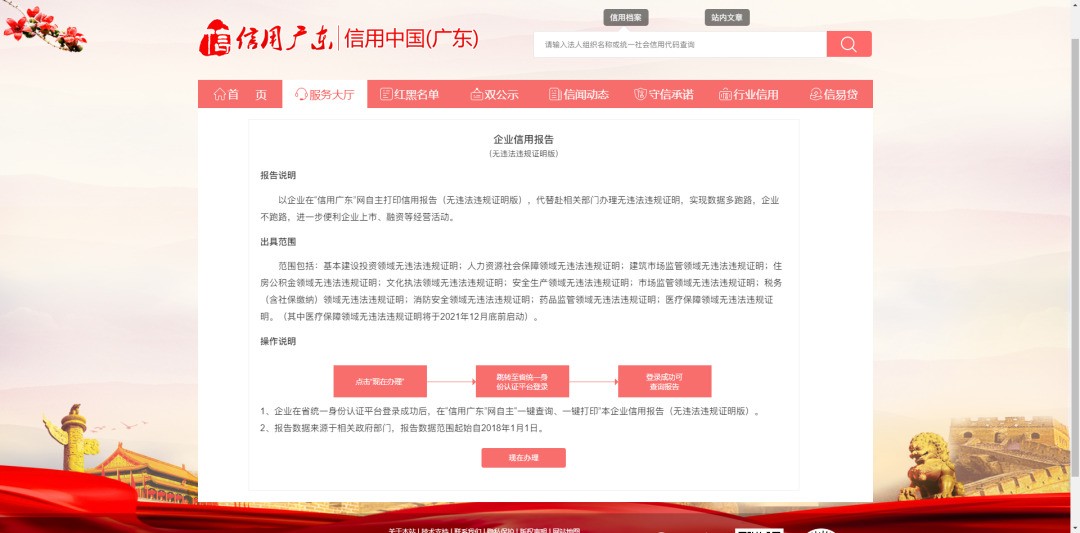Click the headset icon beside 服务大厅
The image size is (1080, 533).
pyautogui.click(x=301, y=95)
